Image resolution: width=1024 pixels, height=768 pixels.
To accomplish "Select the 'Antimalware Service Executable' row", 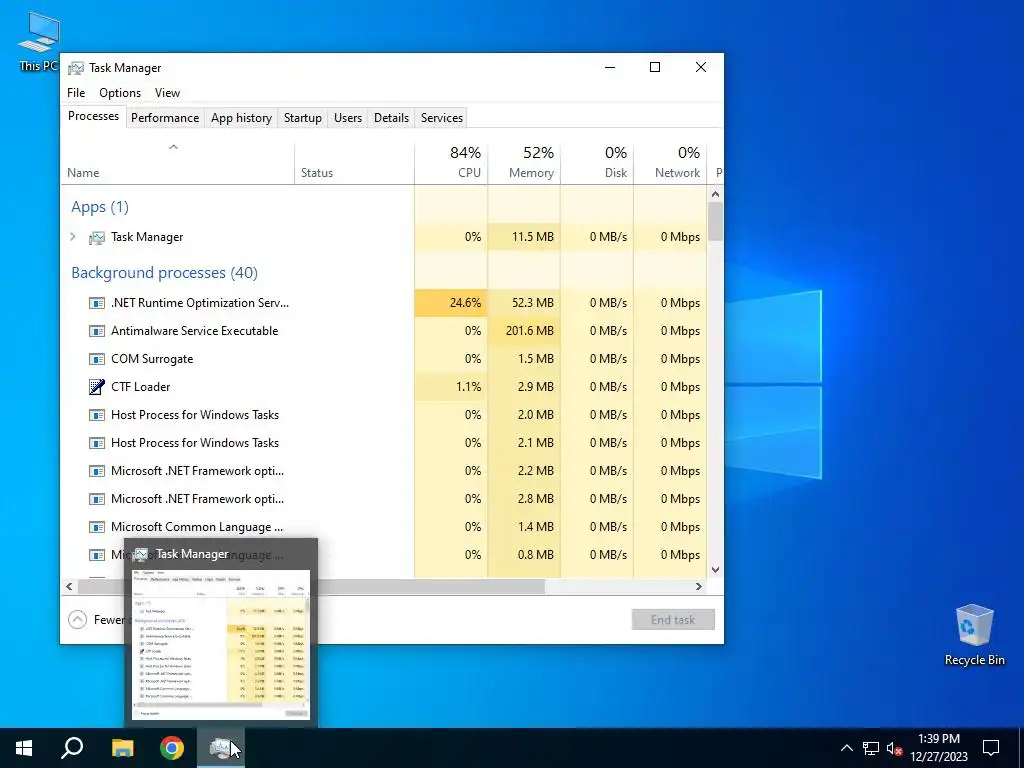I will coord(384,331).
